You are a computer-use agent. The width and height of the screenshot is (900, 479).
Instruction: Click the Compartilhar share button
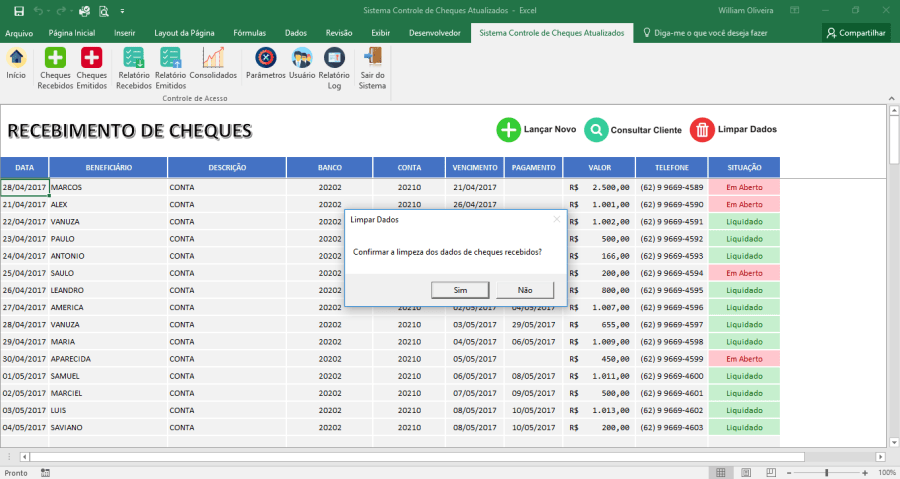[856, 33]
